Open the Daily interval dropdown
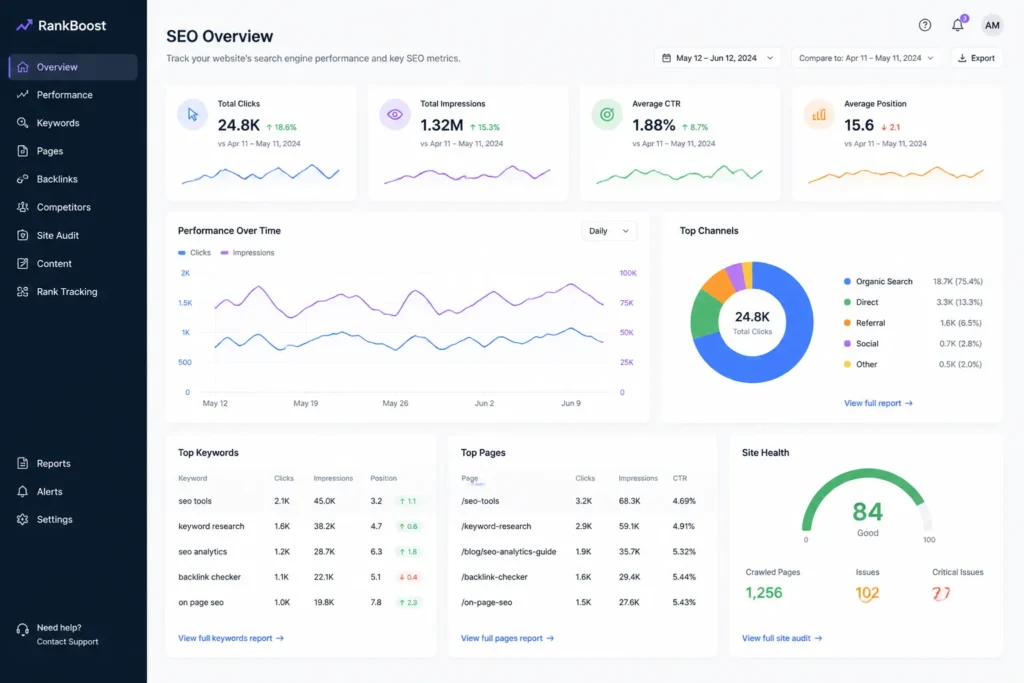This screenshot has height=683, width=1024. (x=609, y=230)
